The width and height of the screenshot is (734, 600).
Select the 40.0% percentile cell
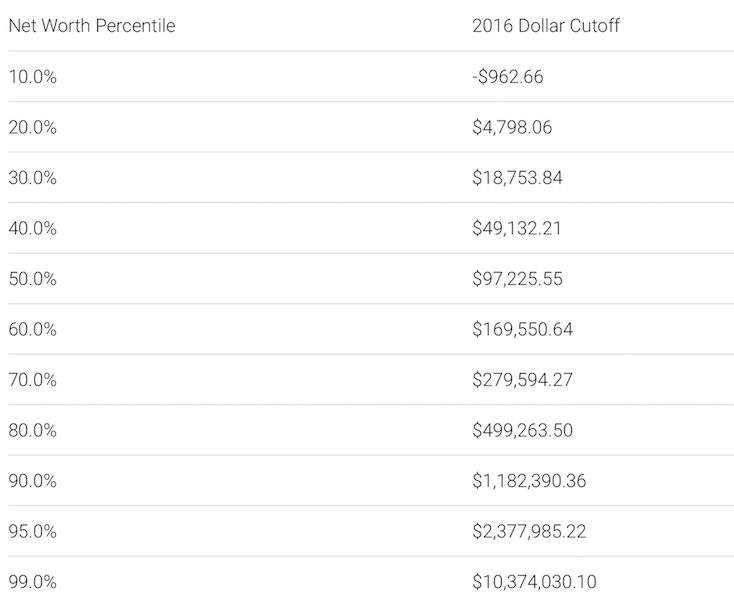click(32, 228)
